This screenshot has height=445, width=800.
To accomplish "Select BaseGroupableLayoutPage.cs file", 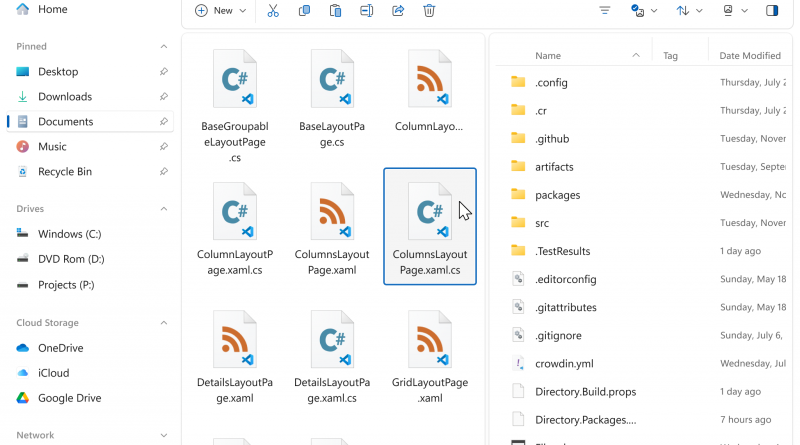I will [x=235, y=105].
